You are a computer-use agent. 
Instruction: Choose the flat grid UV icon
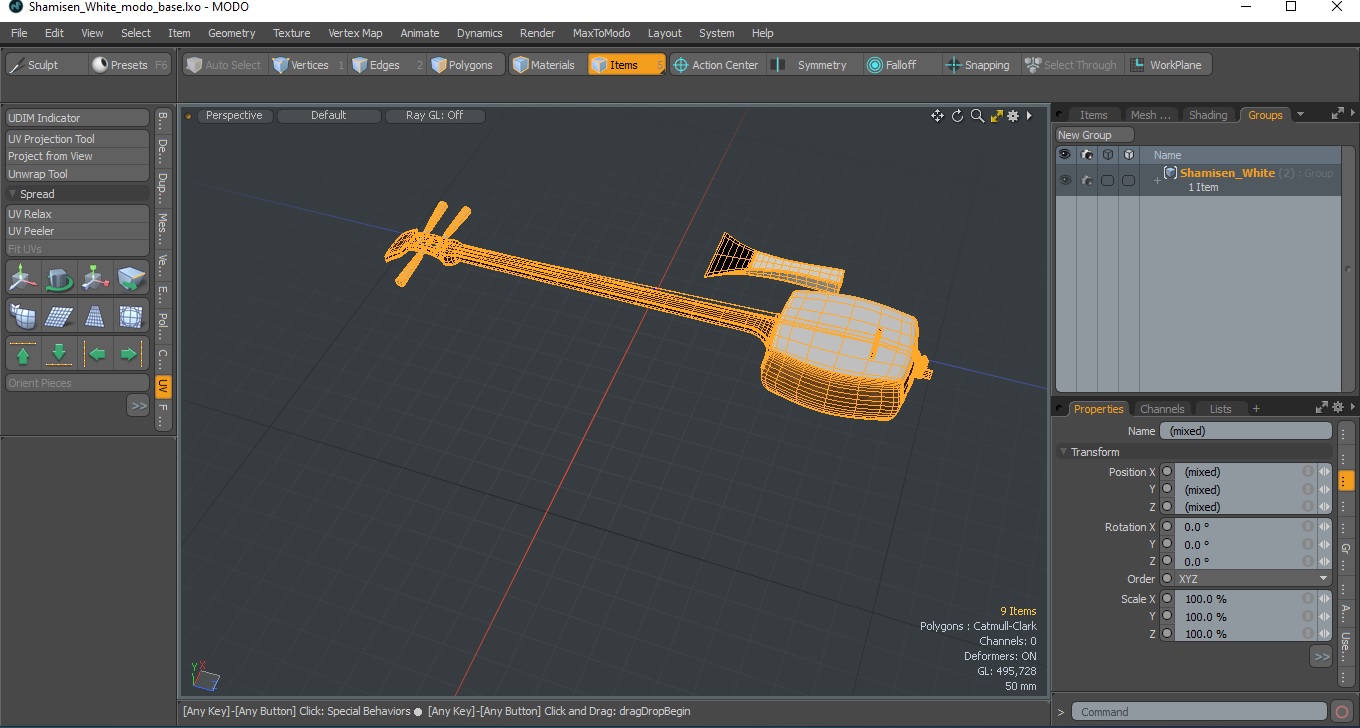click(60, 316)
